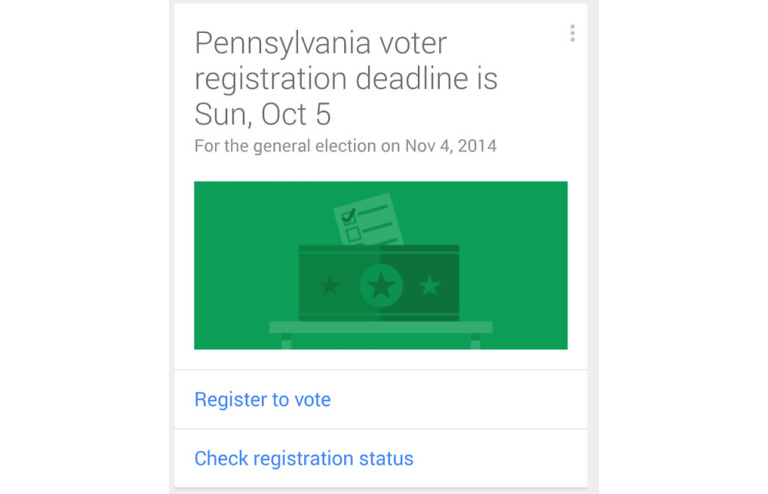Click the right table leg in the illustration
Viewport: 768px width, 494px height.
(475, 343)
